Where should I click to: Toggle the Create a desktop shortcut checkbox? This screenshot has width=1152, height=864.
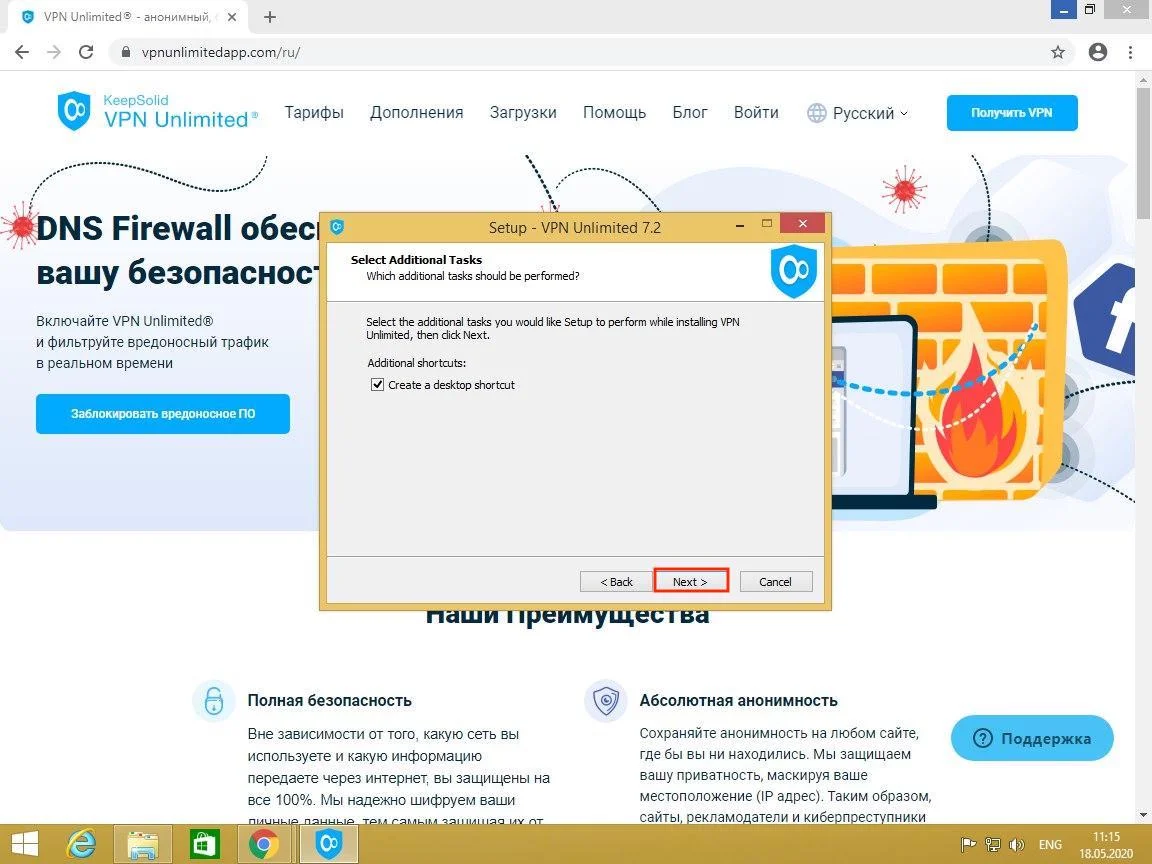click(377, 385)
